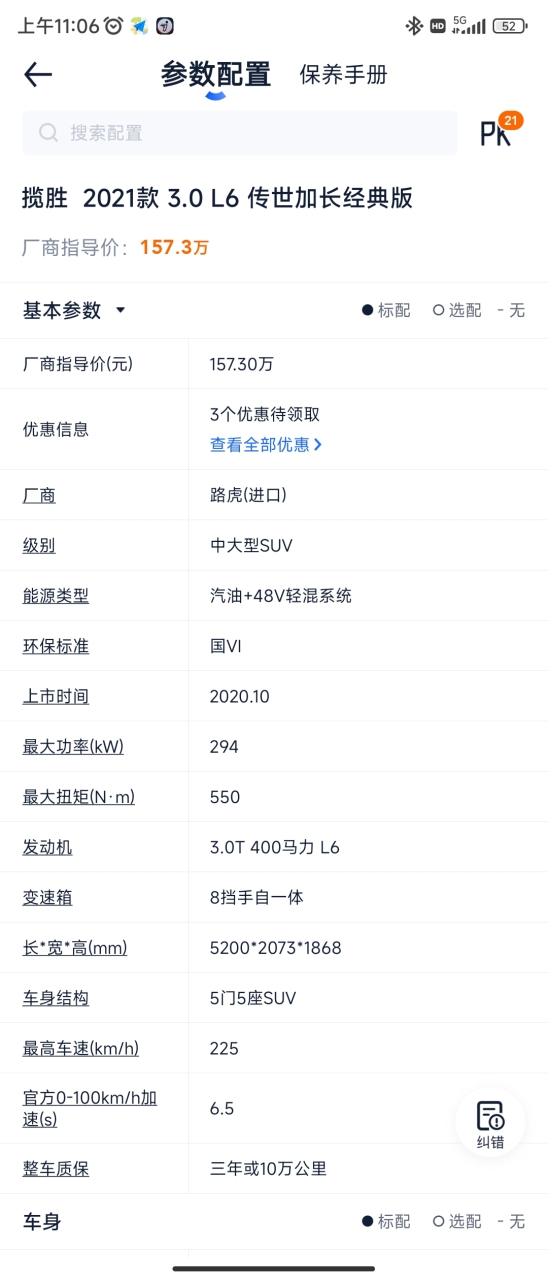Image resolution: width=548 pixels, height=1280 pixels.
Task: Expand the 基本参数 dropdown arrow
Action: click(x=121, y=310)
